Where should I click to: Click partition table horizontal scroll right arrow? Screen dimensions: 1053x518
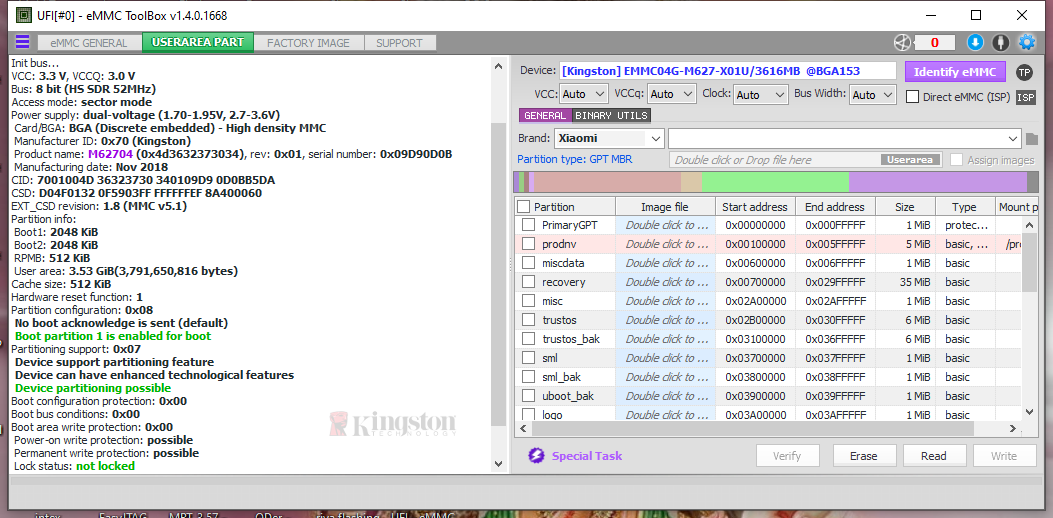(x=1014, y=428)
